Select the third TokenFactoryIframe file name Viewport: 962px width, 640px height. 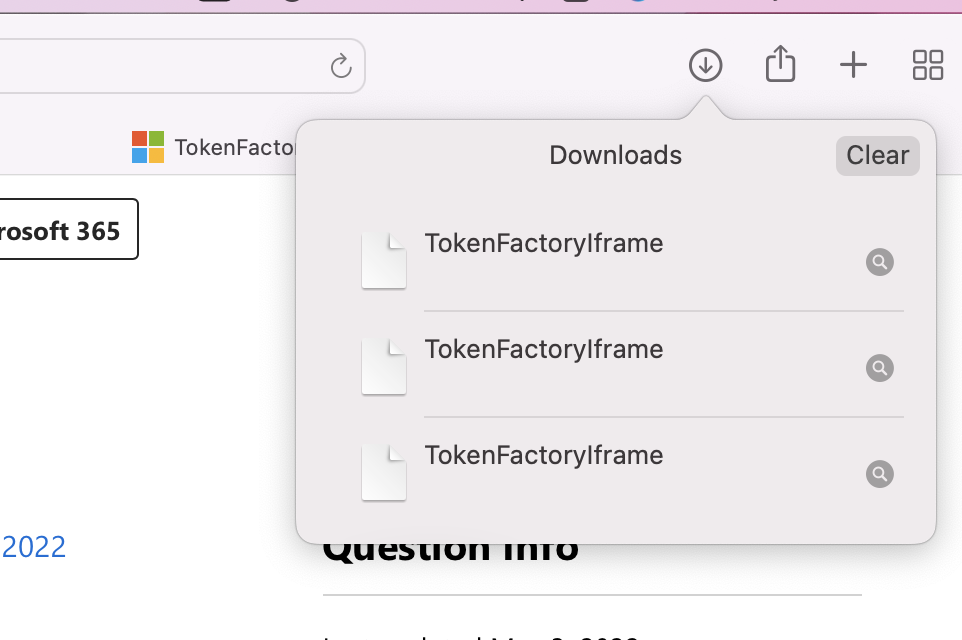point(544,455)
